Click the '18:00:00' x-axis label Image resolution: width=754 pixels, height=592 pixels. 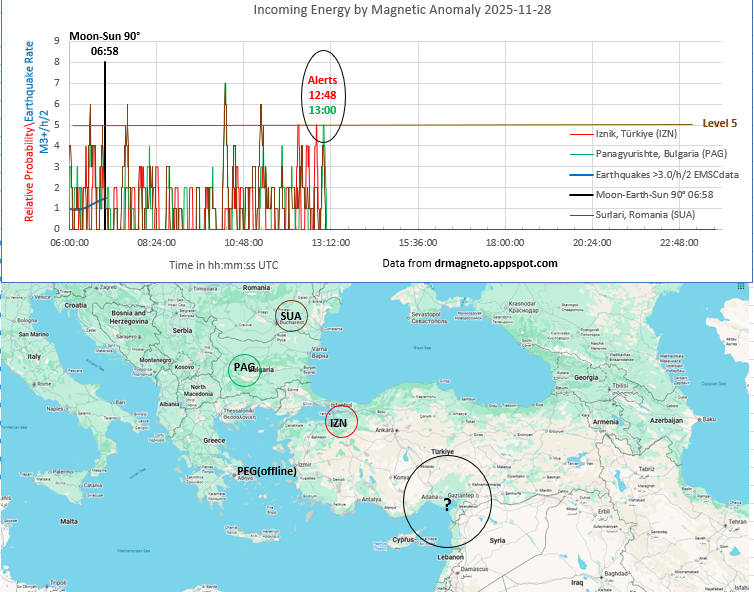(505, 243)
